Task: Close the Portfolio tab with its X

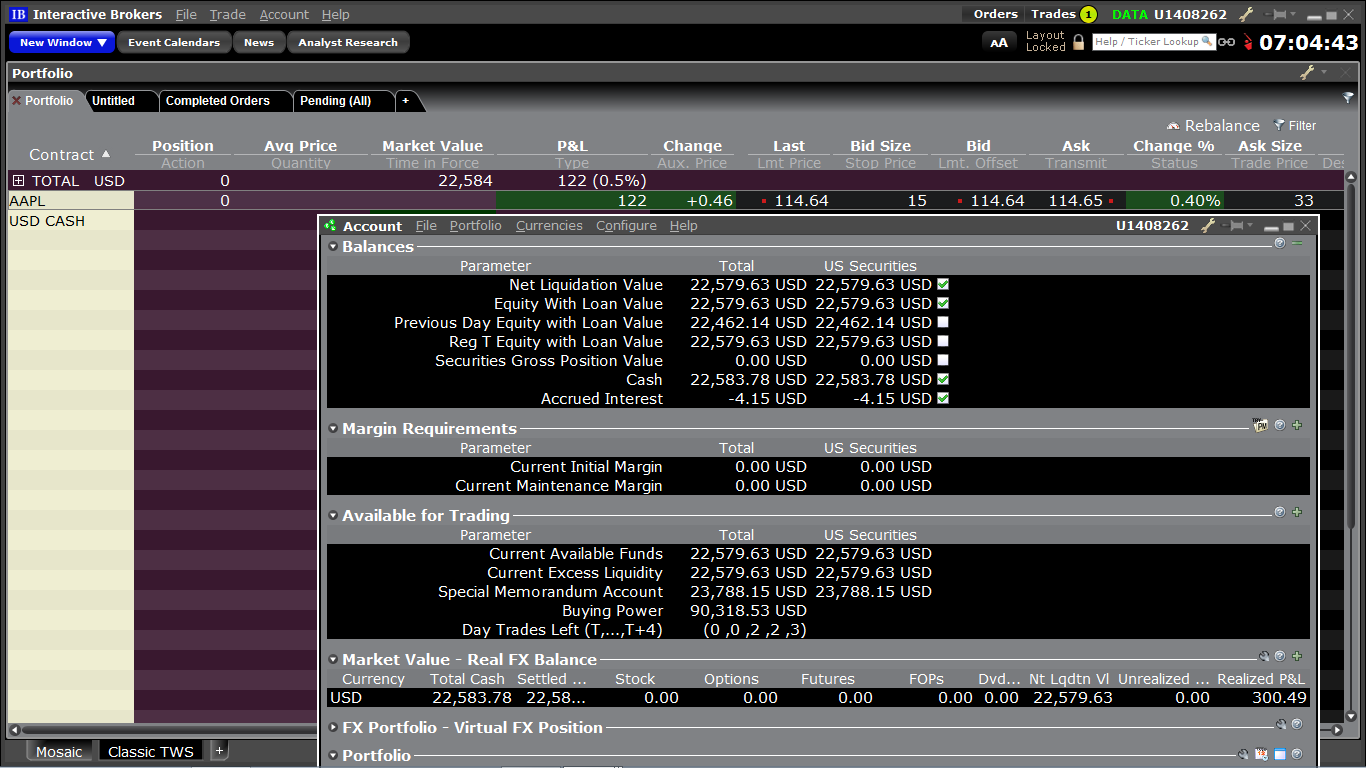Action: tap(16, 101)
